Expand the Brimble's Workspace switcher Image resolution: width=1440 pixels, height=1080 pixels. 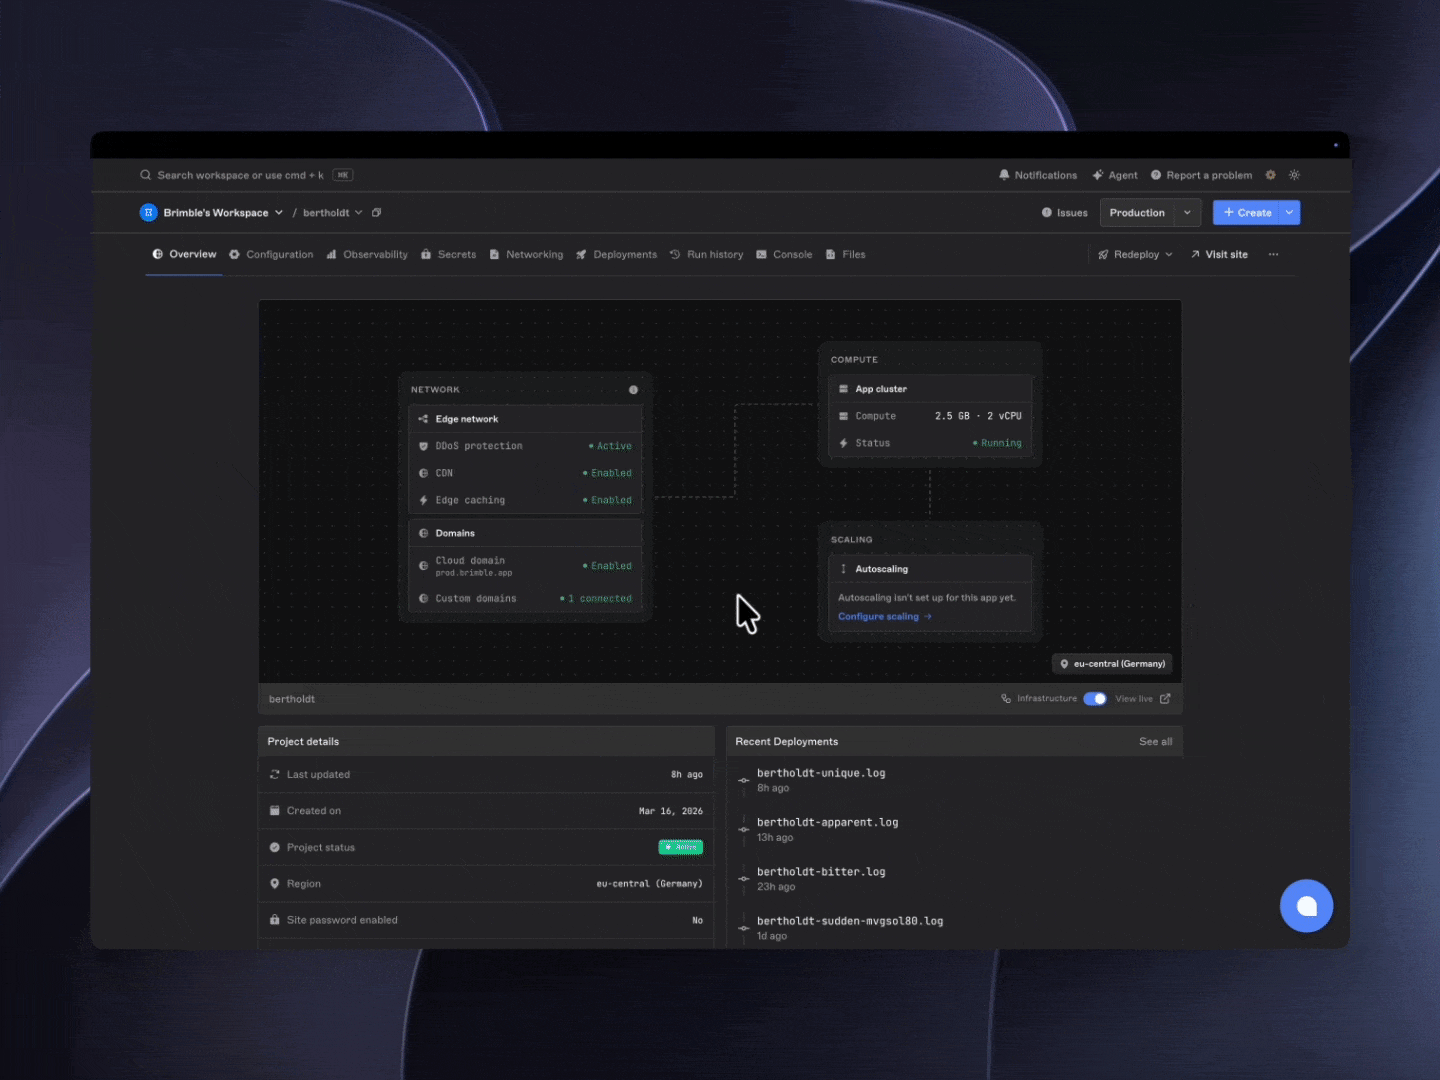223,213
